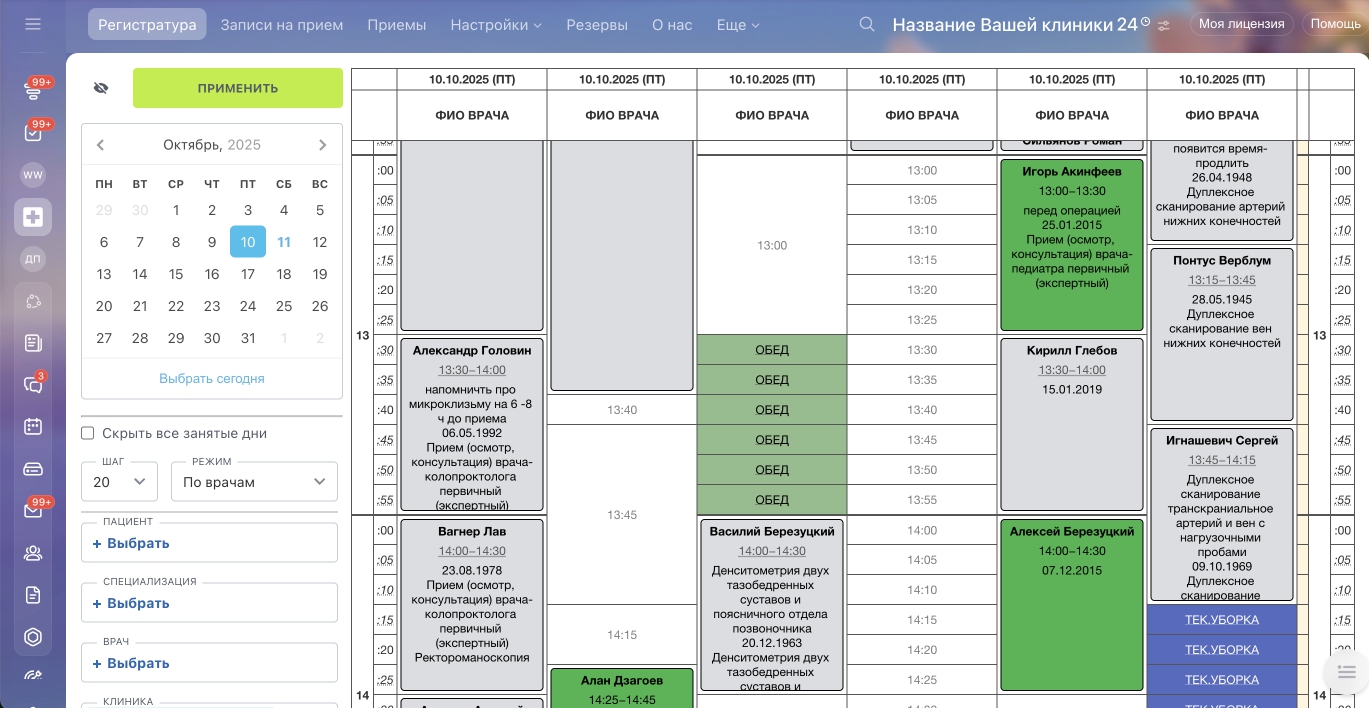The width and height of the screenshot is (1369, 708).
Task: Open the header settings sliders icon
Action: point(1164,26)
